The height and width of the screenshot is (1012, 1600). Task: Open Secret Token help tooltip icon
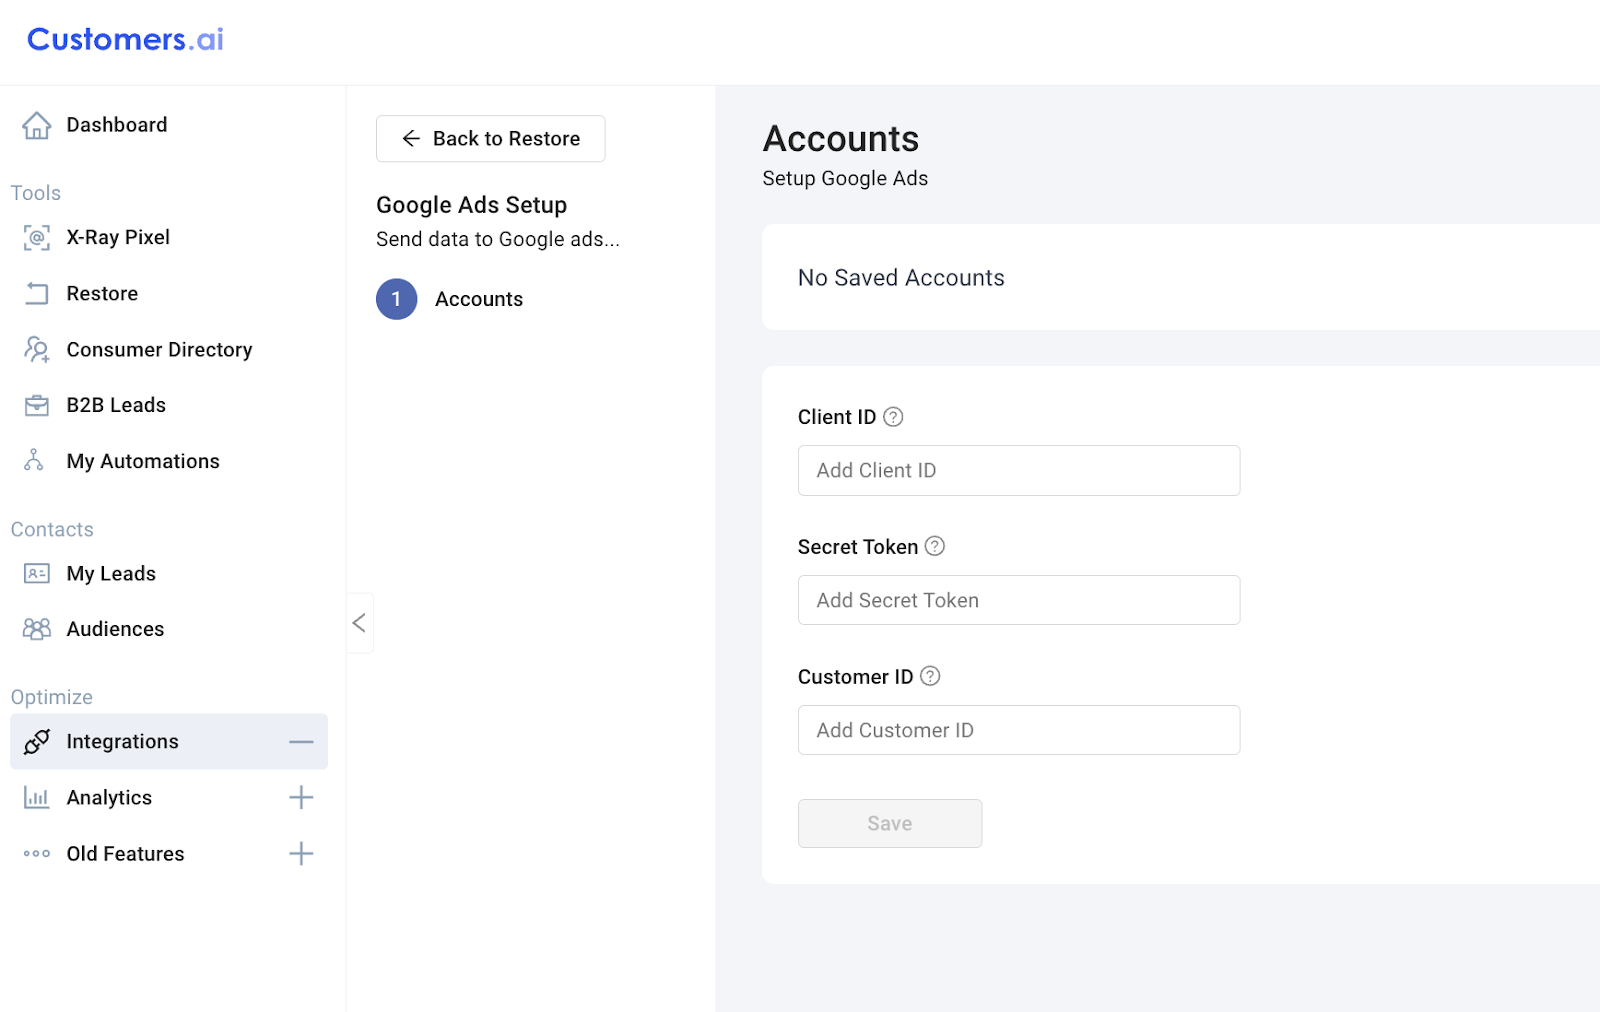pos(935,546)
